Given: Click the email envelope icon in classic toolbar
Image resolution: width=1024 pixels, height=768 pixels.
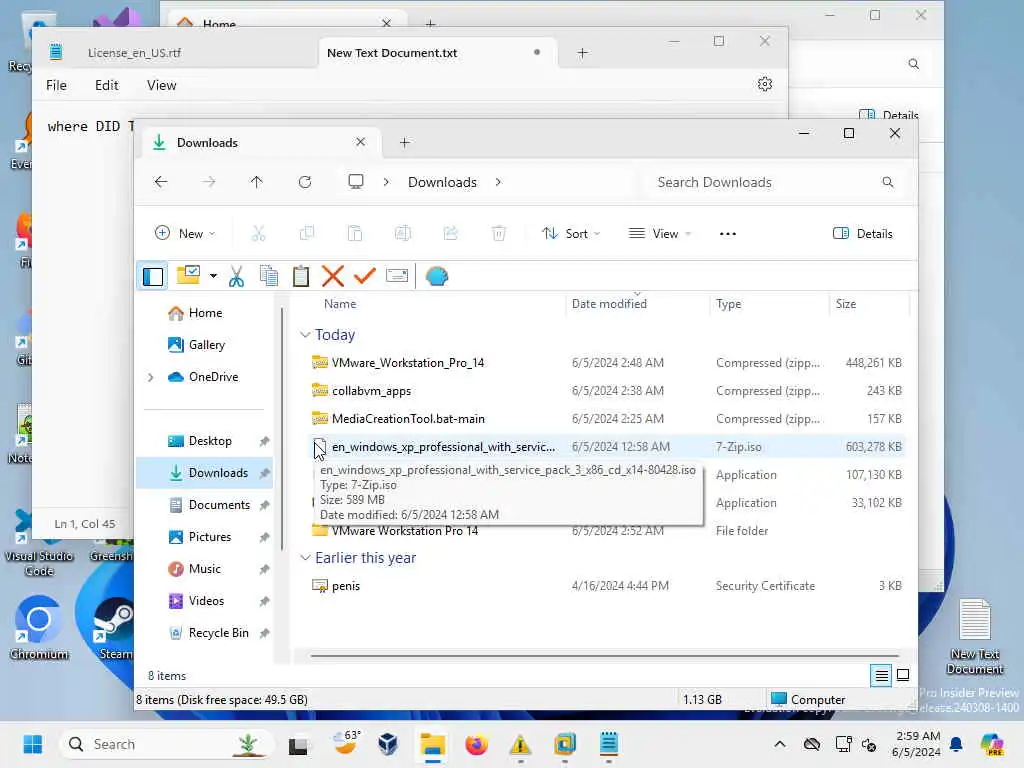Looking at the screenshot, I should point(397,276).
